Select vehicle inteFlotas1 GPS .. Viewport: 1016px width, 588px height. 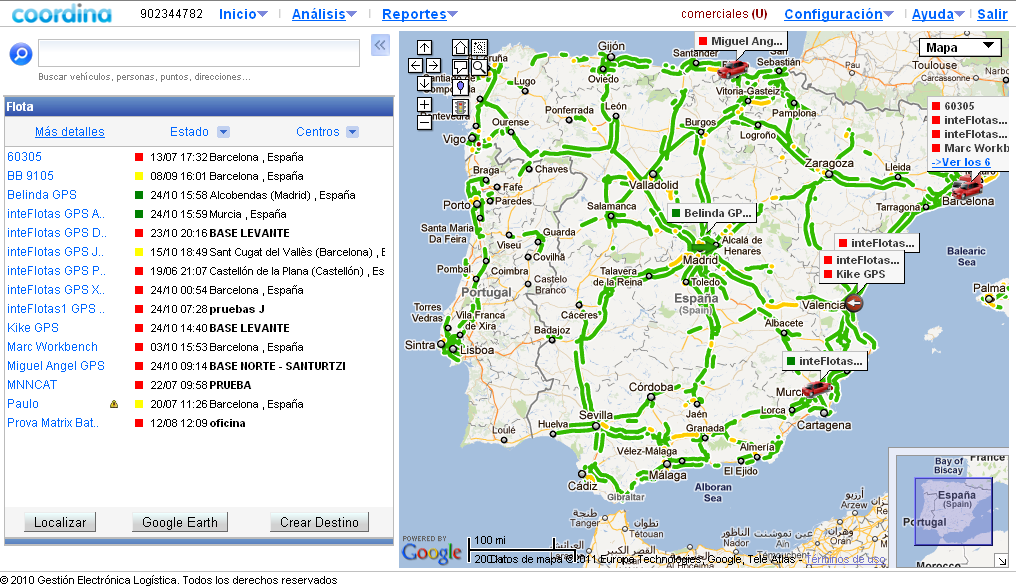pyautogui.click(x=56, y=309)
